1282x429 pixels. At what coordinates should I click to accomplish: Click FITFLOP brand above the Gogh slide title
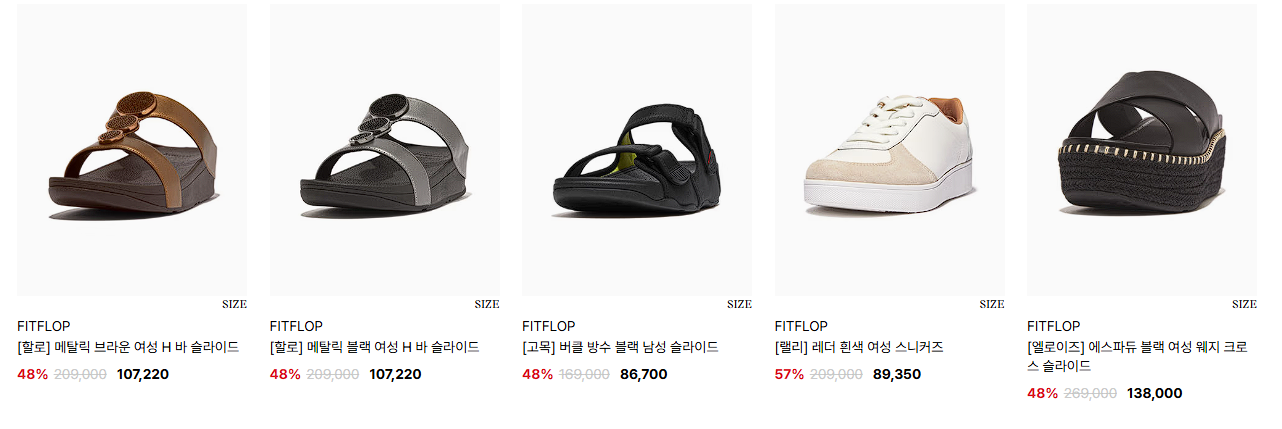pos(549,326)
